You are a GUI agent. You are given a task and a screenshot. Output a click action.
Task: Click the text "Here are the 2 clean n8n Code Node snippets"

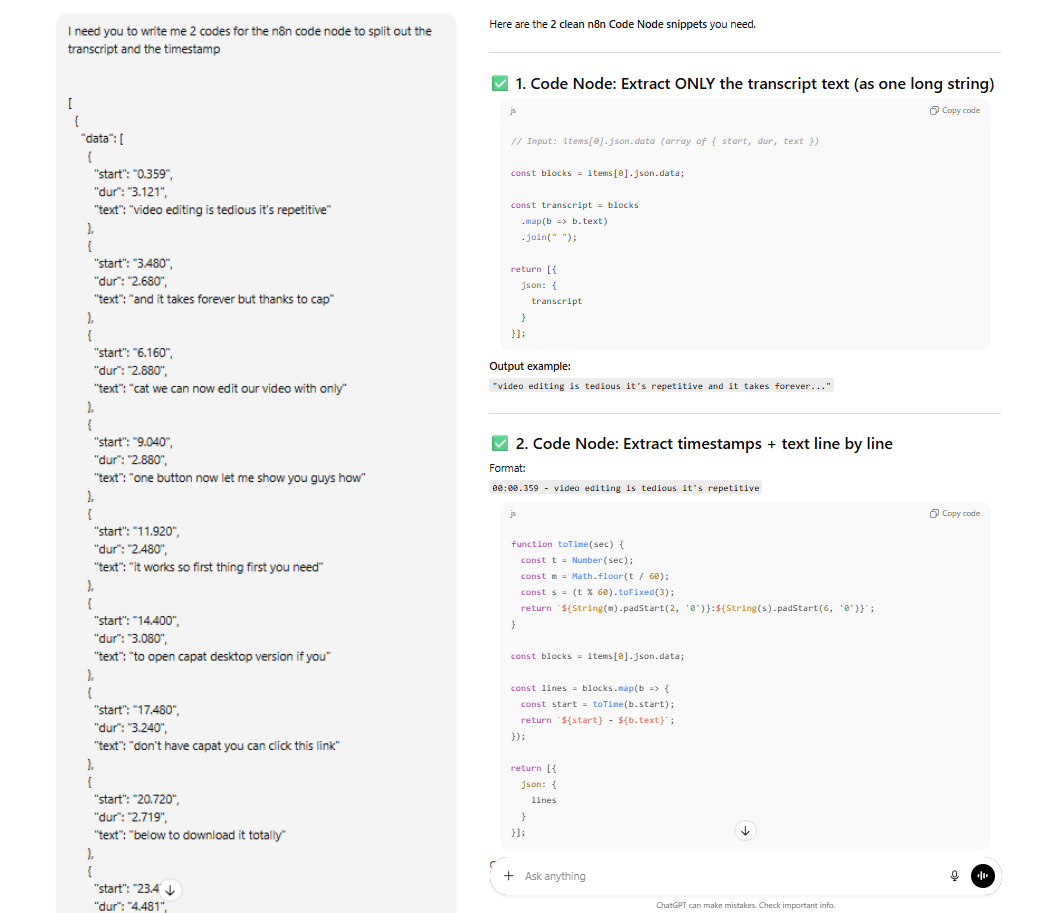click(x=622, y=24)
